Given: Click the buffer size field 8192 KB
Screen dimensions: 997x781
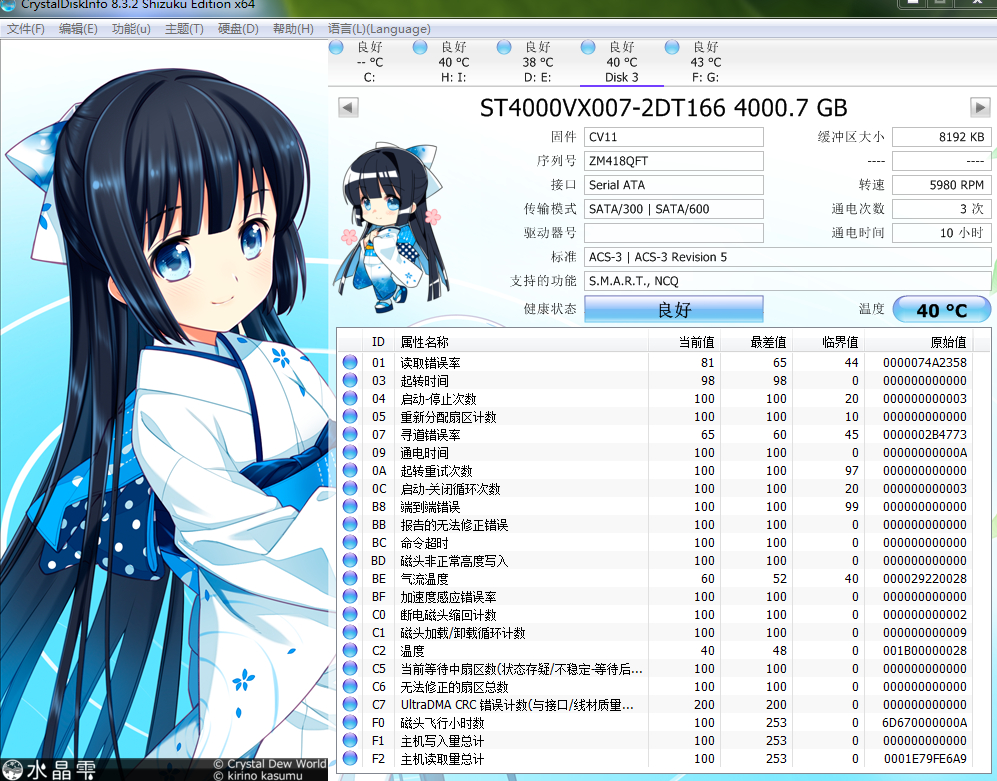Looking at the screenshot, I should point(942,137).
